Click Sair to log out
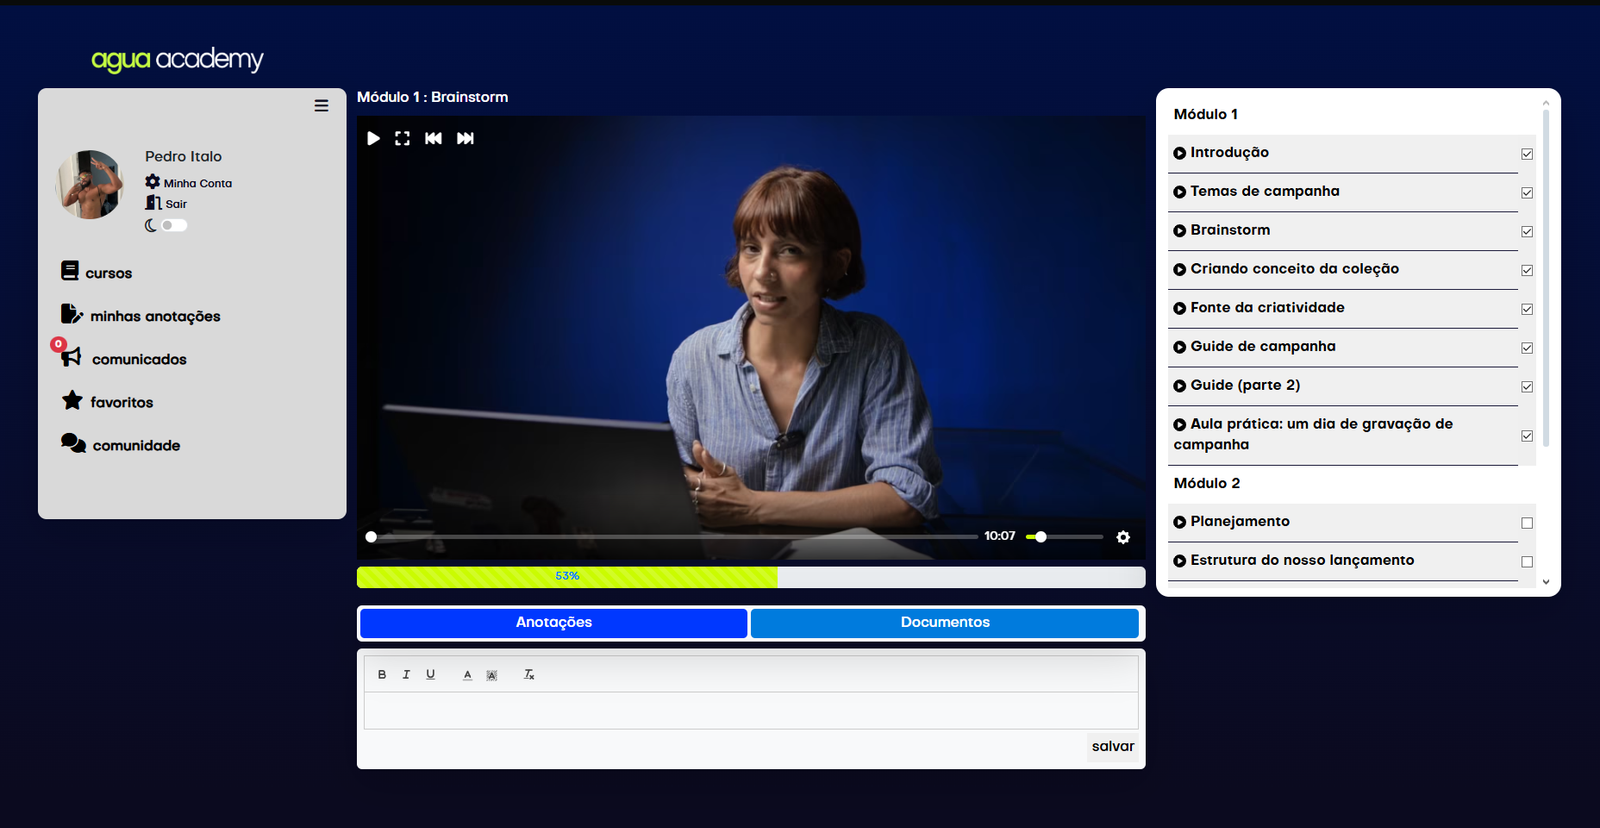The height and width of the screenshot is (828, 1600). click(167, 203)
